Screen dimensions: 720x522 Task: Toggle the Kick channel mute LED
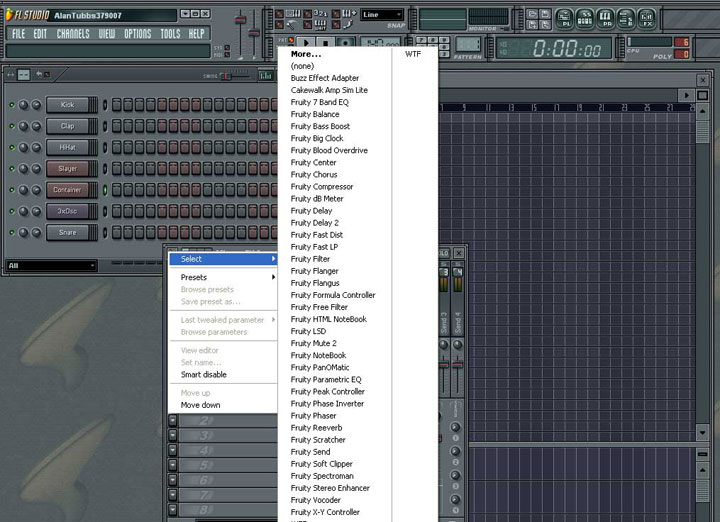point(12,105)
